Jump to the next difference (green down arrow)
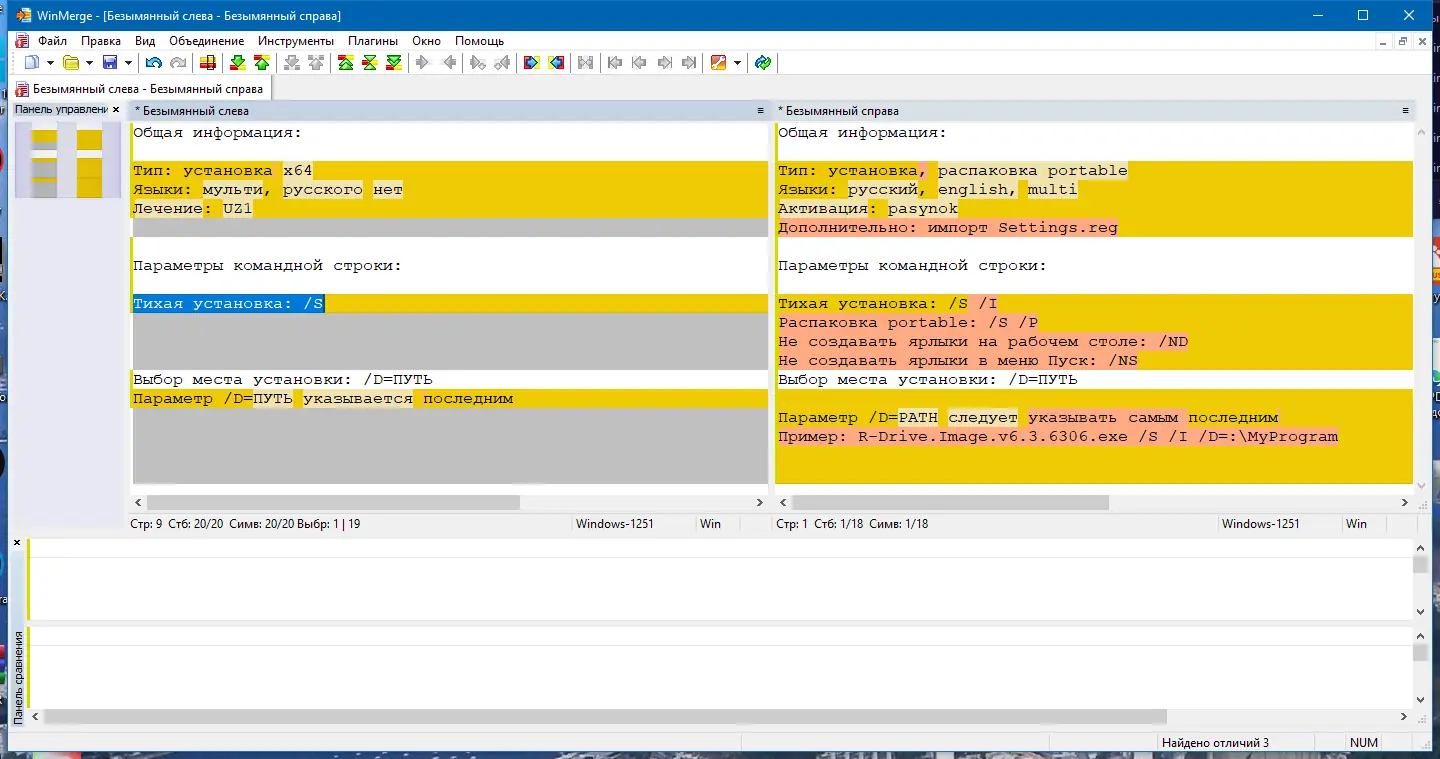This screenshot has height=759, width=1440. tap(237, 63)
